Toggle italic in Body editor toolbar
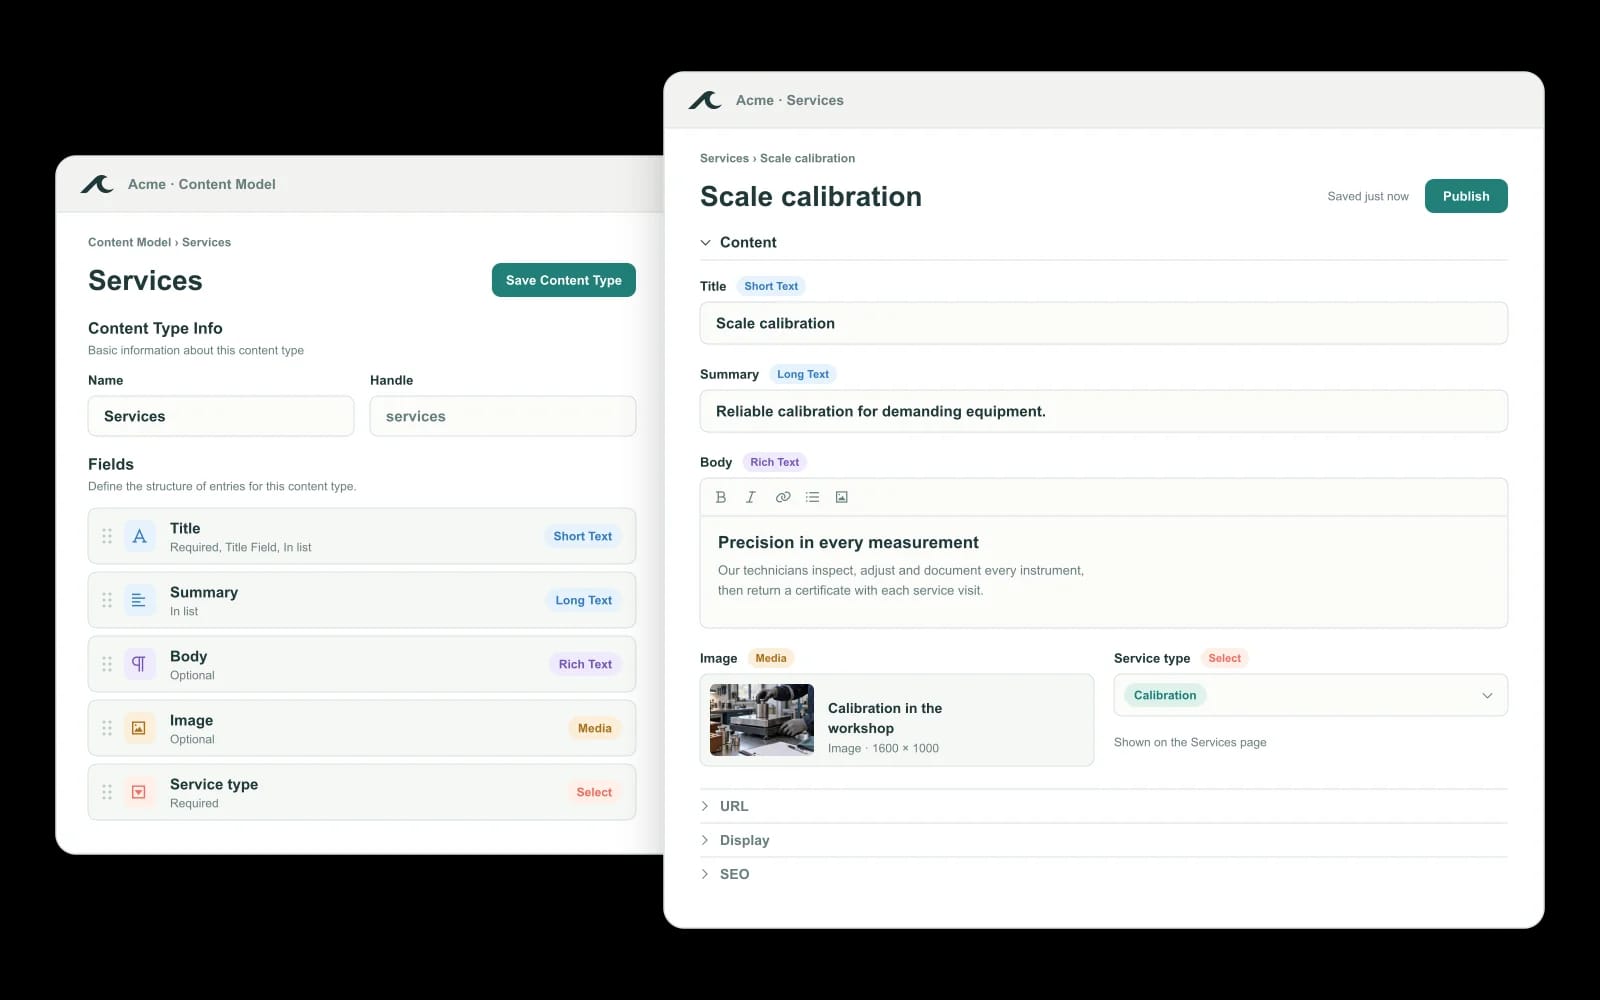The height and width of the screenshot is (1000, 1600). (751, 497)
